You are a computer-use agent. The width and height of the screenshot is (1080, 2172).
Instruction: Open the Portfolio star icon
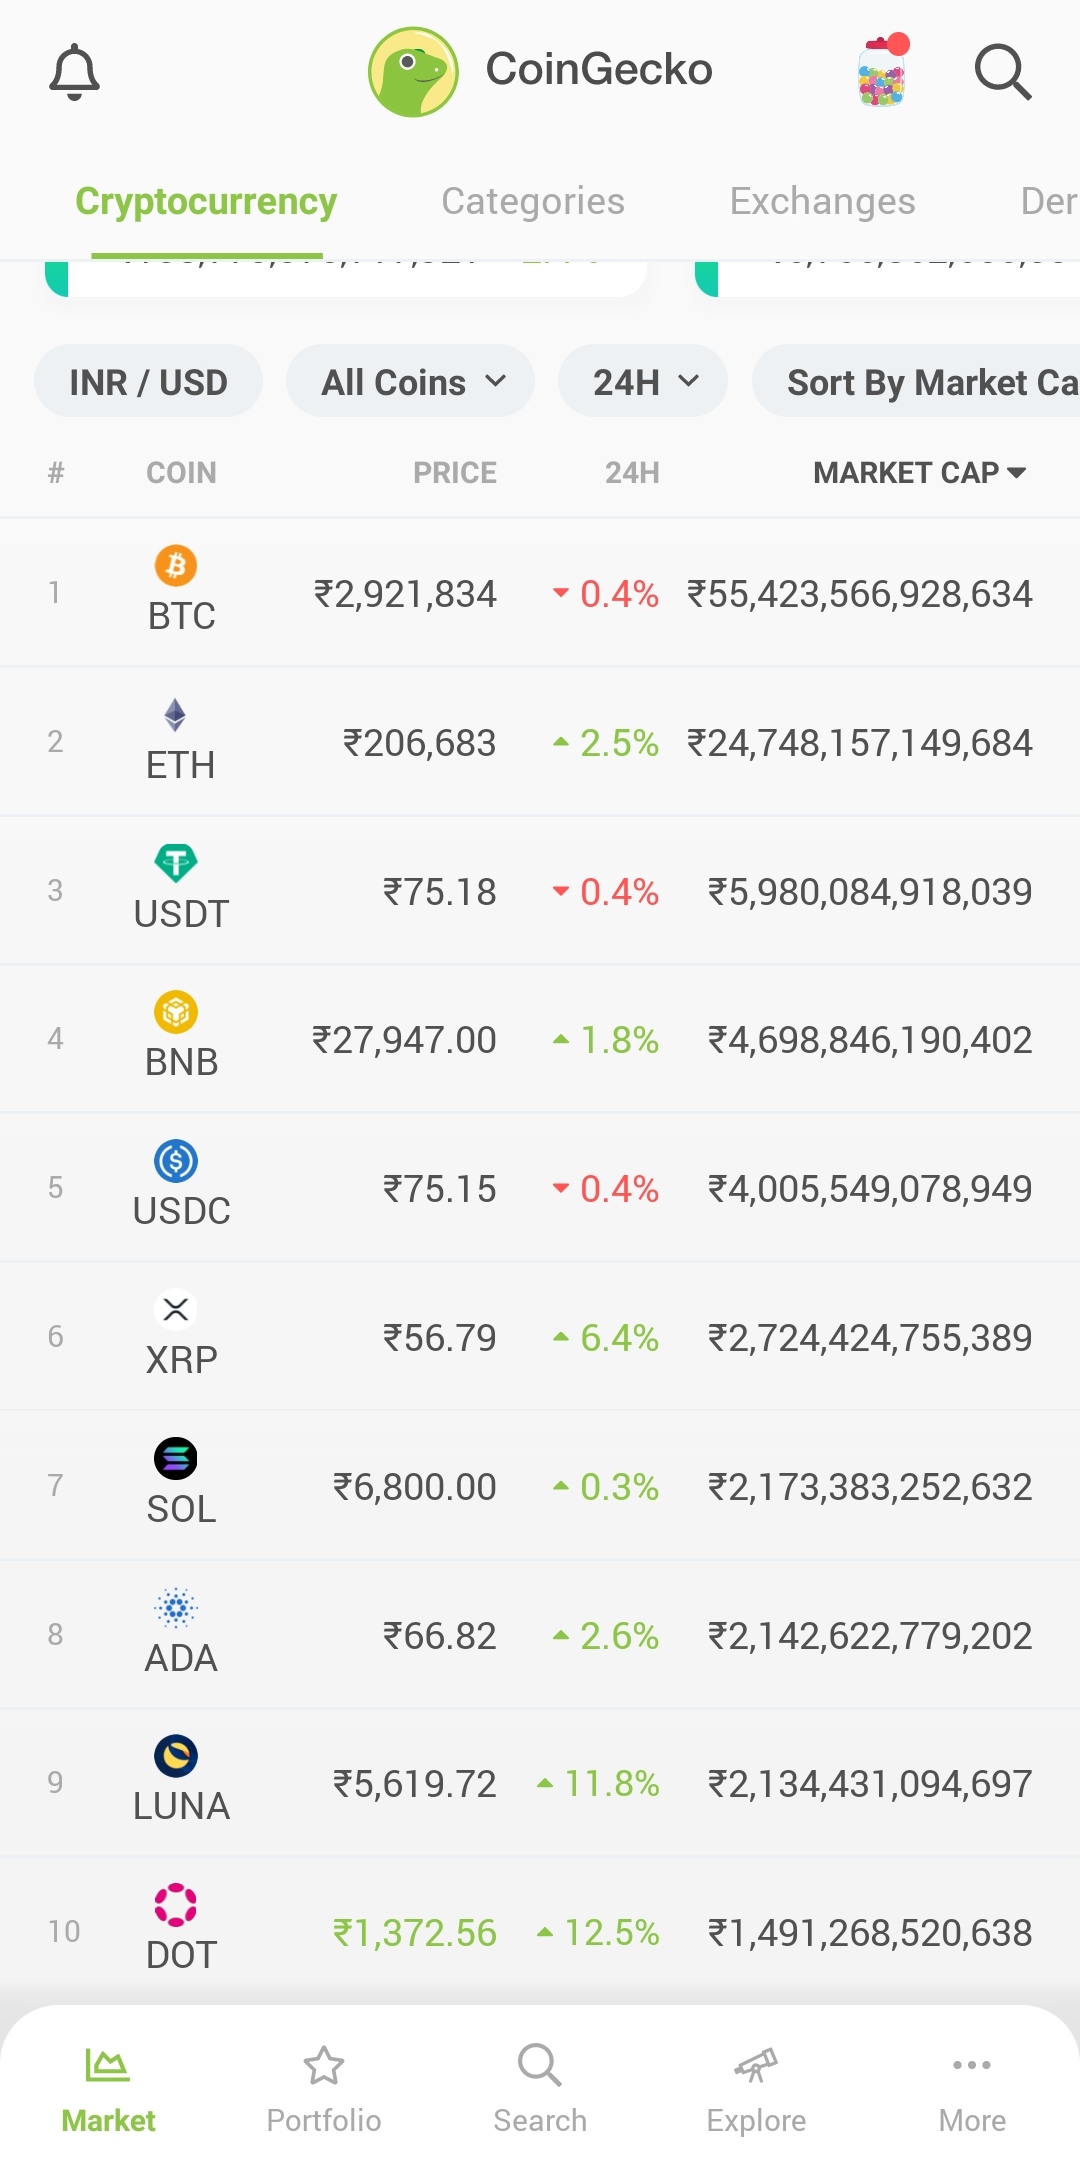pos(324,2066)
